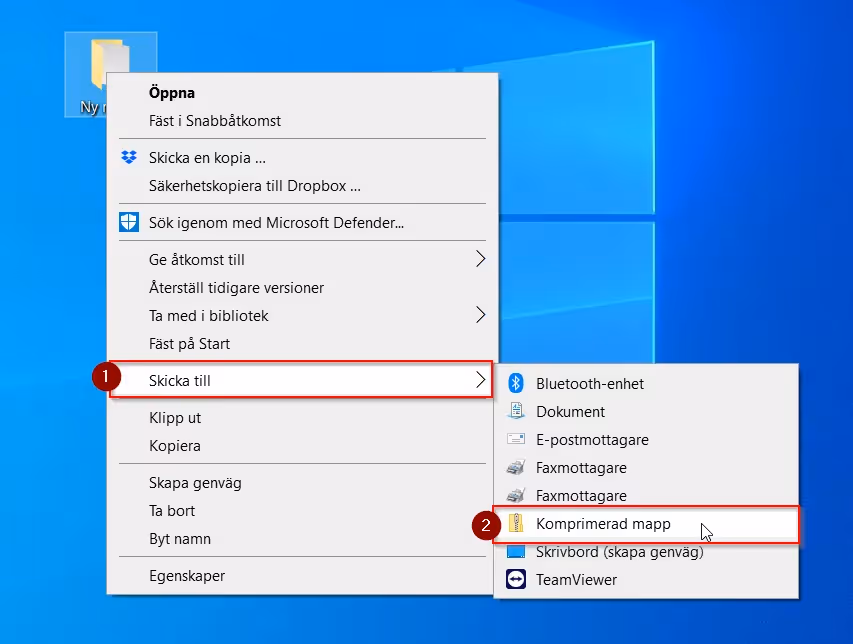Open Ta med i bibliotek entry

pos(302,315)
